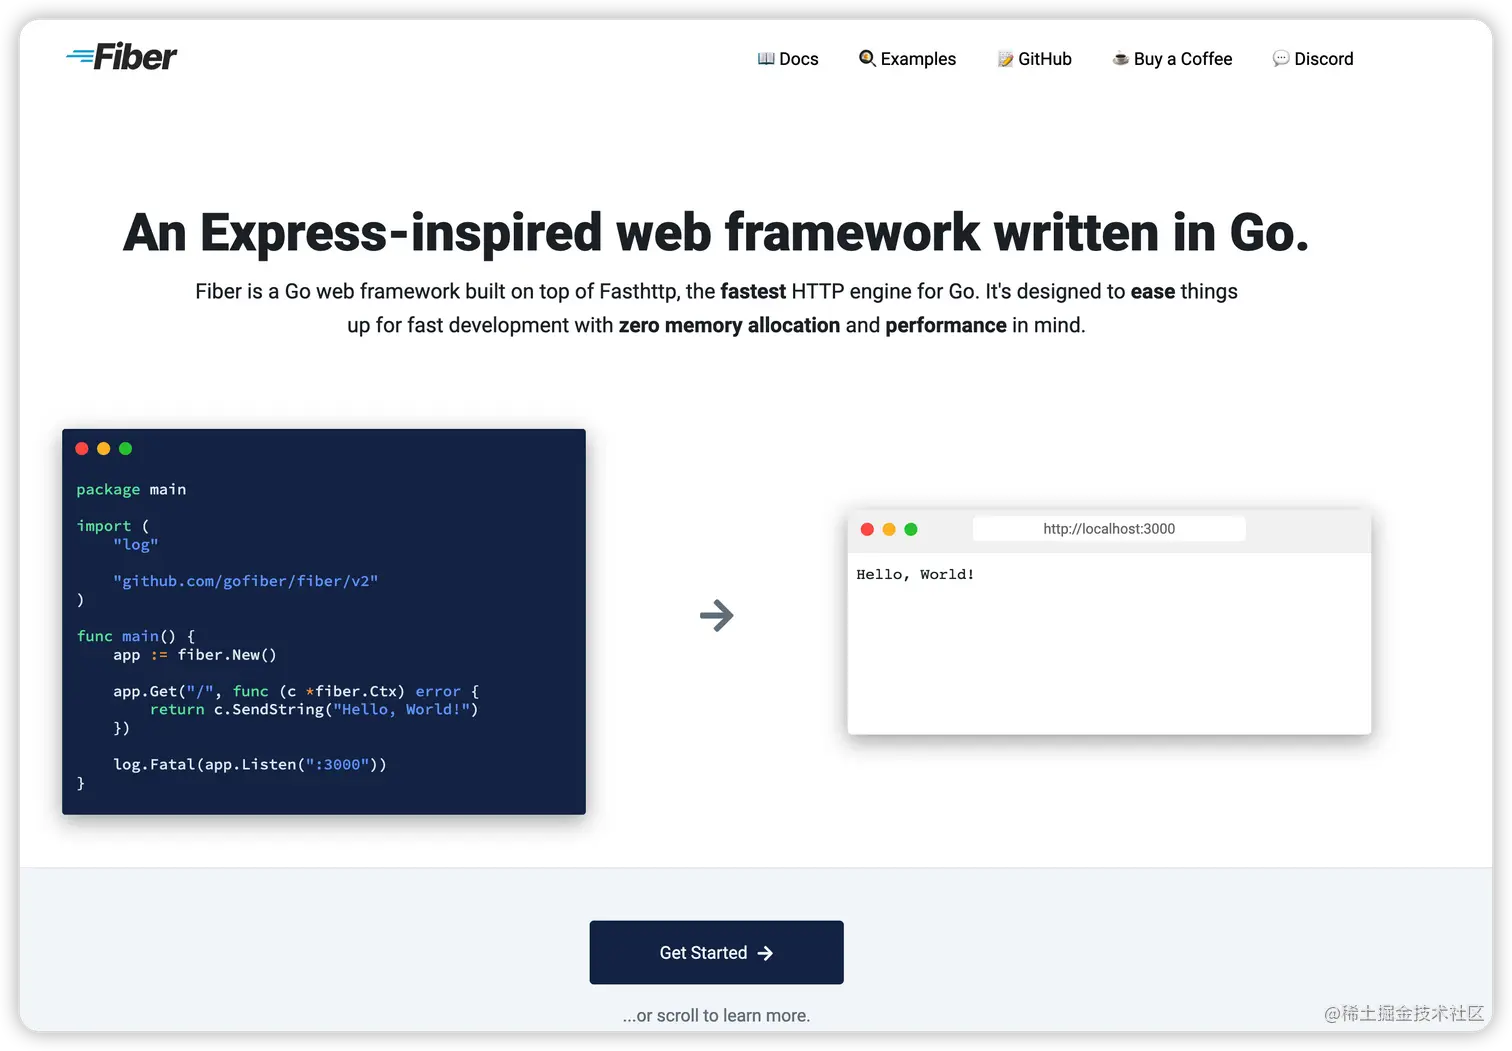The width and height of the screenshot is (1512, 1051).
Task: Click the red dot in browser mockup
Action: tap(867, 529)
